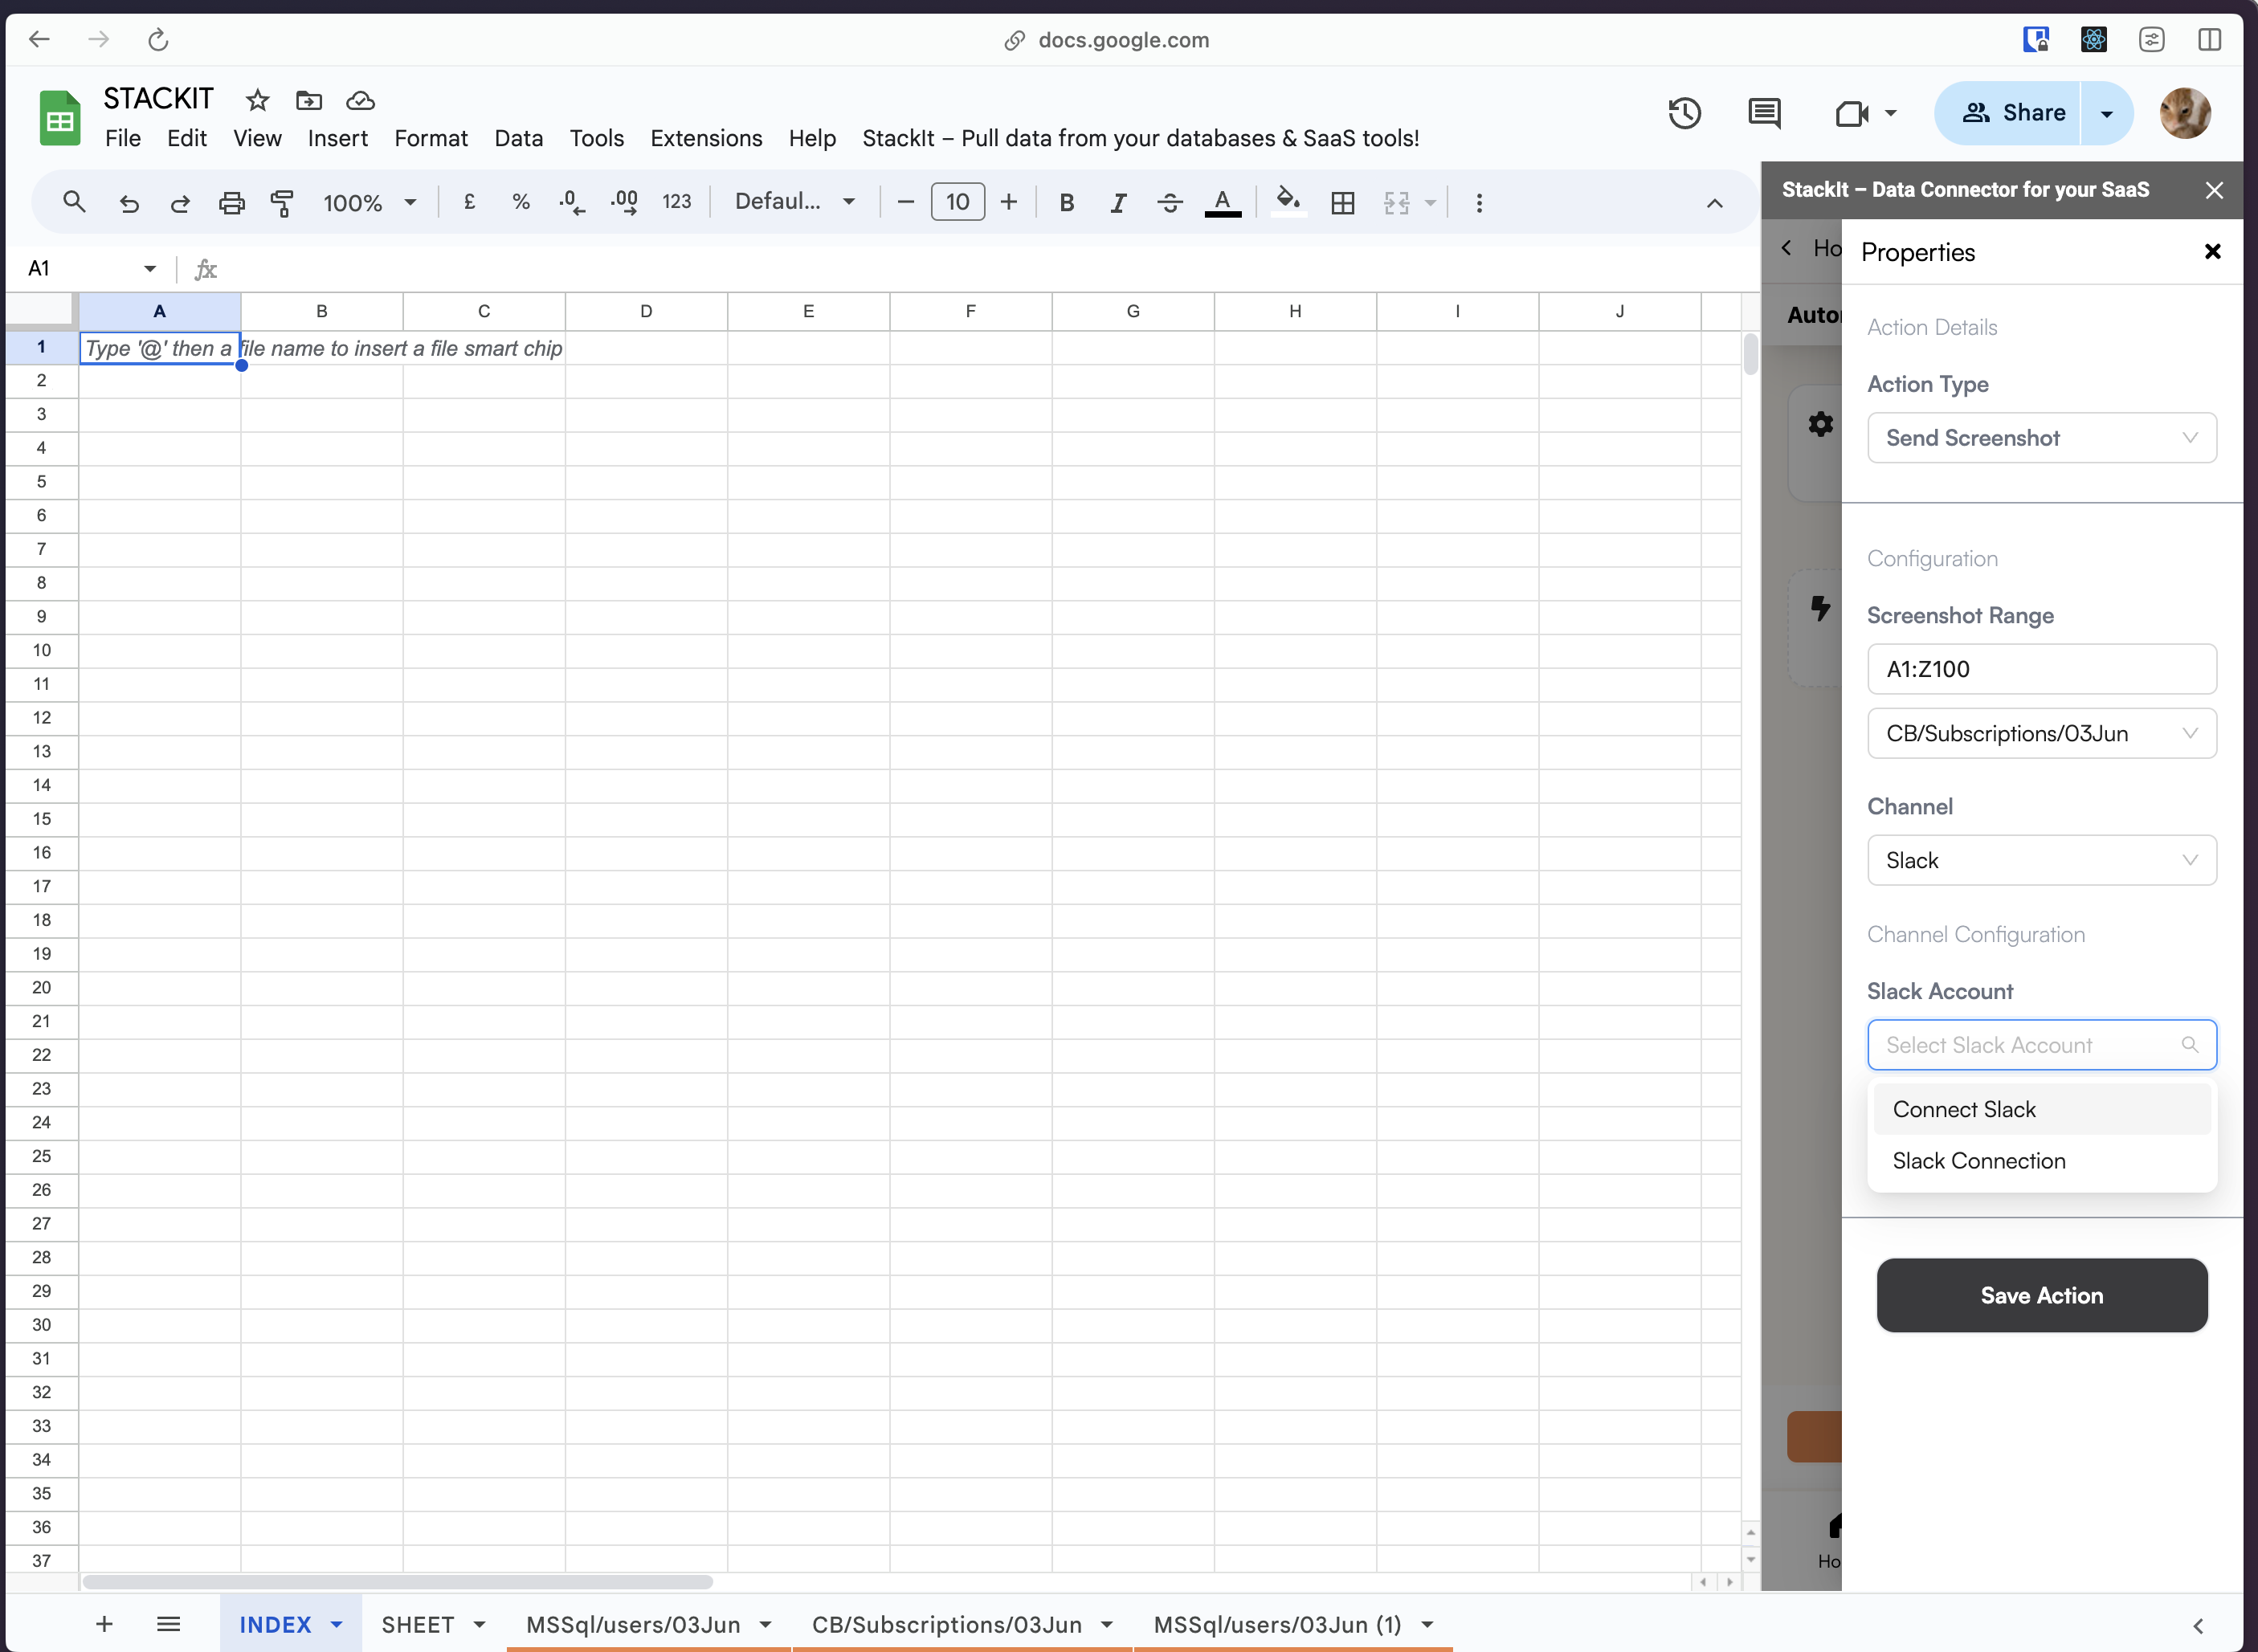Open the CB/Subscriptions/03Jun sheet selector dropdown
The width and height of the screenshot is (2258, 1652).
(x=2041, y=734)
